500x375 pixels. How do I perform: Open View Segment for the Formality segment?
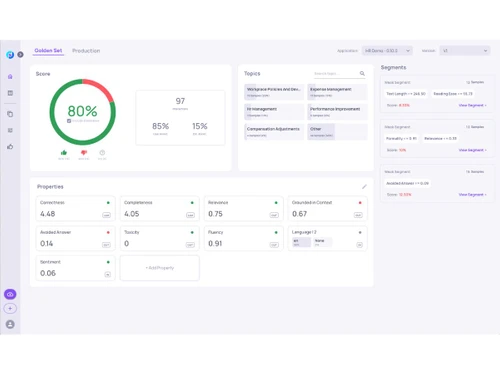(472, 150)
